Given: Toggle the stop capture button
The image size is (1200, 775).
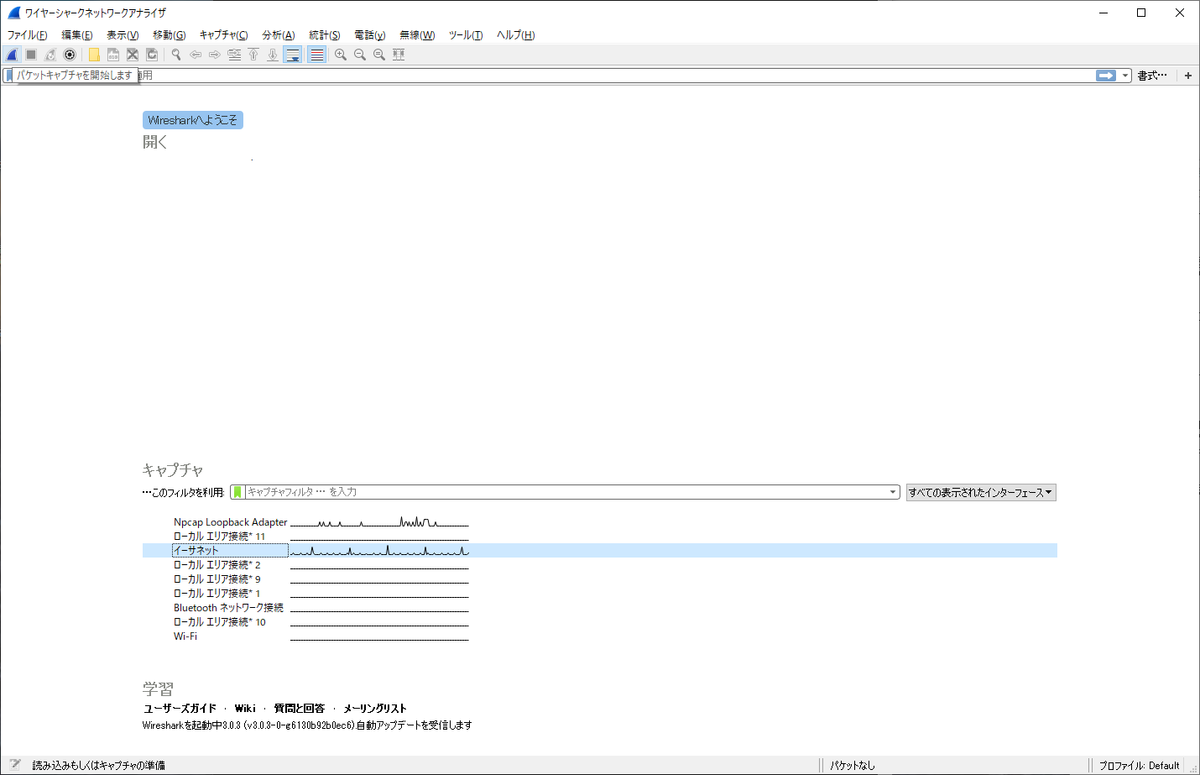Looking at the screenshot, I should click(31, 54).
